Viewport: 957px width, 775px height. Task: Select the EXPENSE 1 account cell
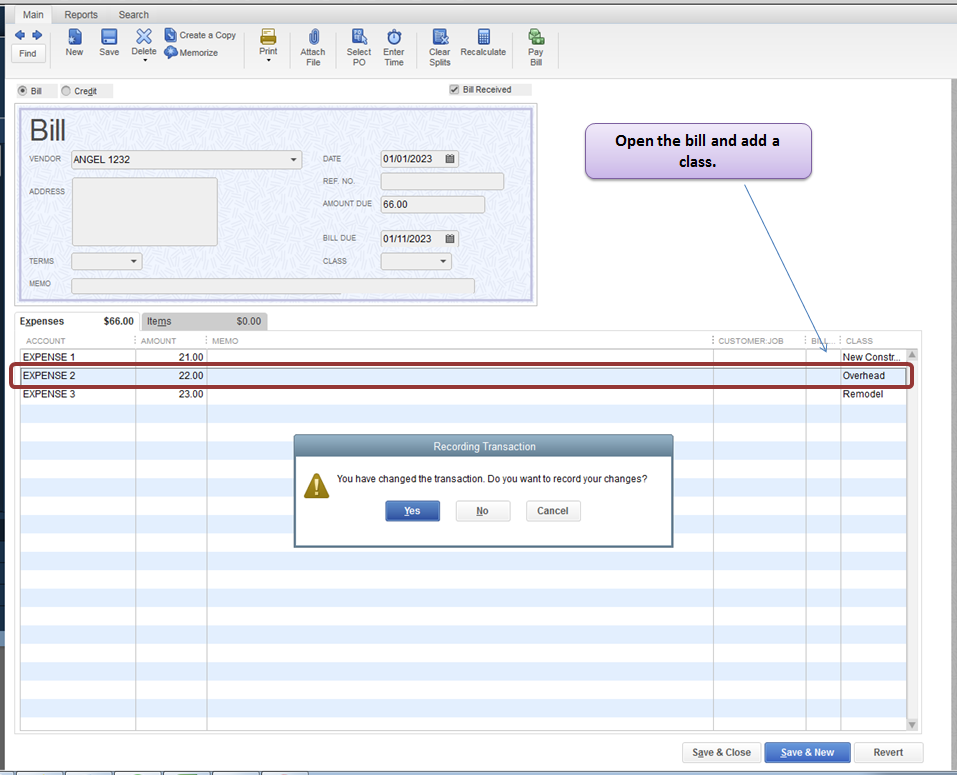pos(78,357)
